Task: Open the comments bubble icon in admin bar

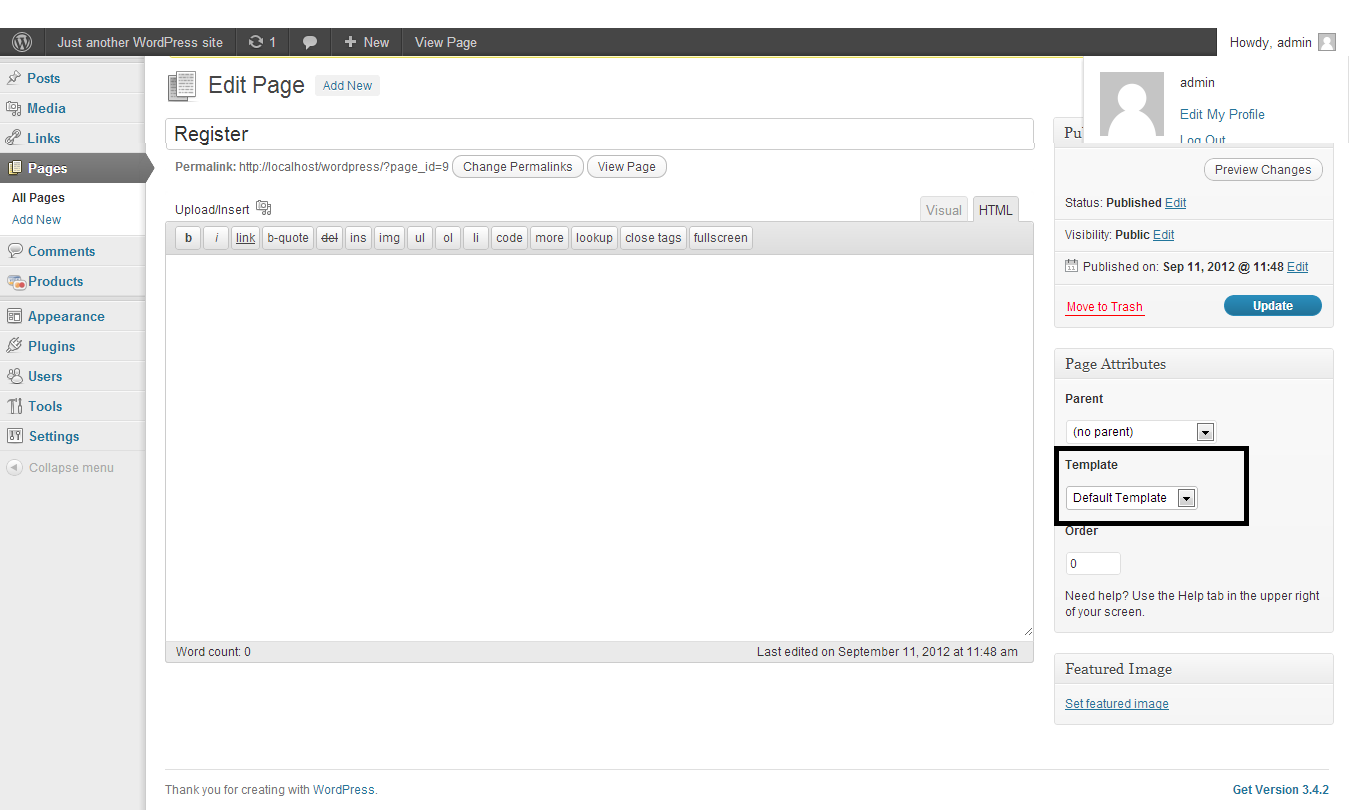Action: click(310, 42)
